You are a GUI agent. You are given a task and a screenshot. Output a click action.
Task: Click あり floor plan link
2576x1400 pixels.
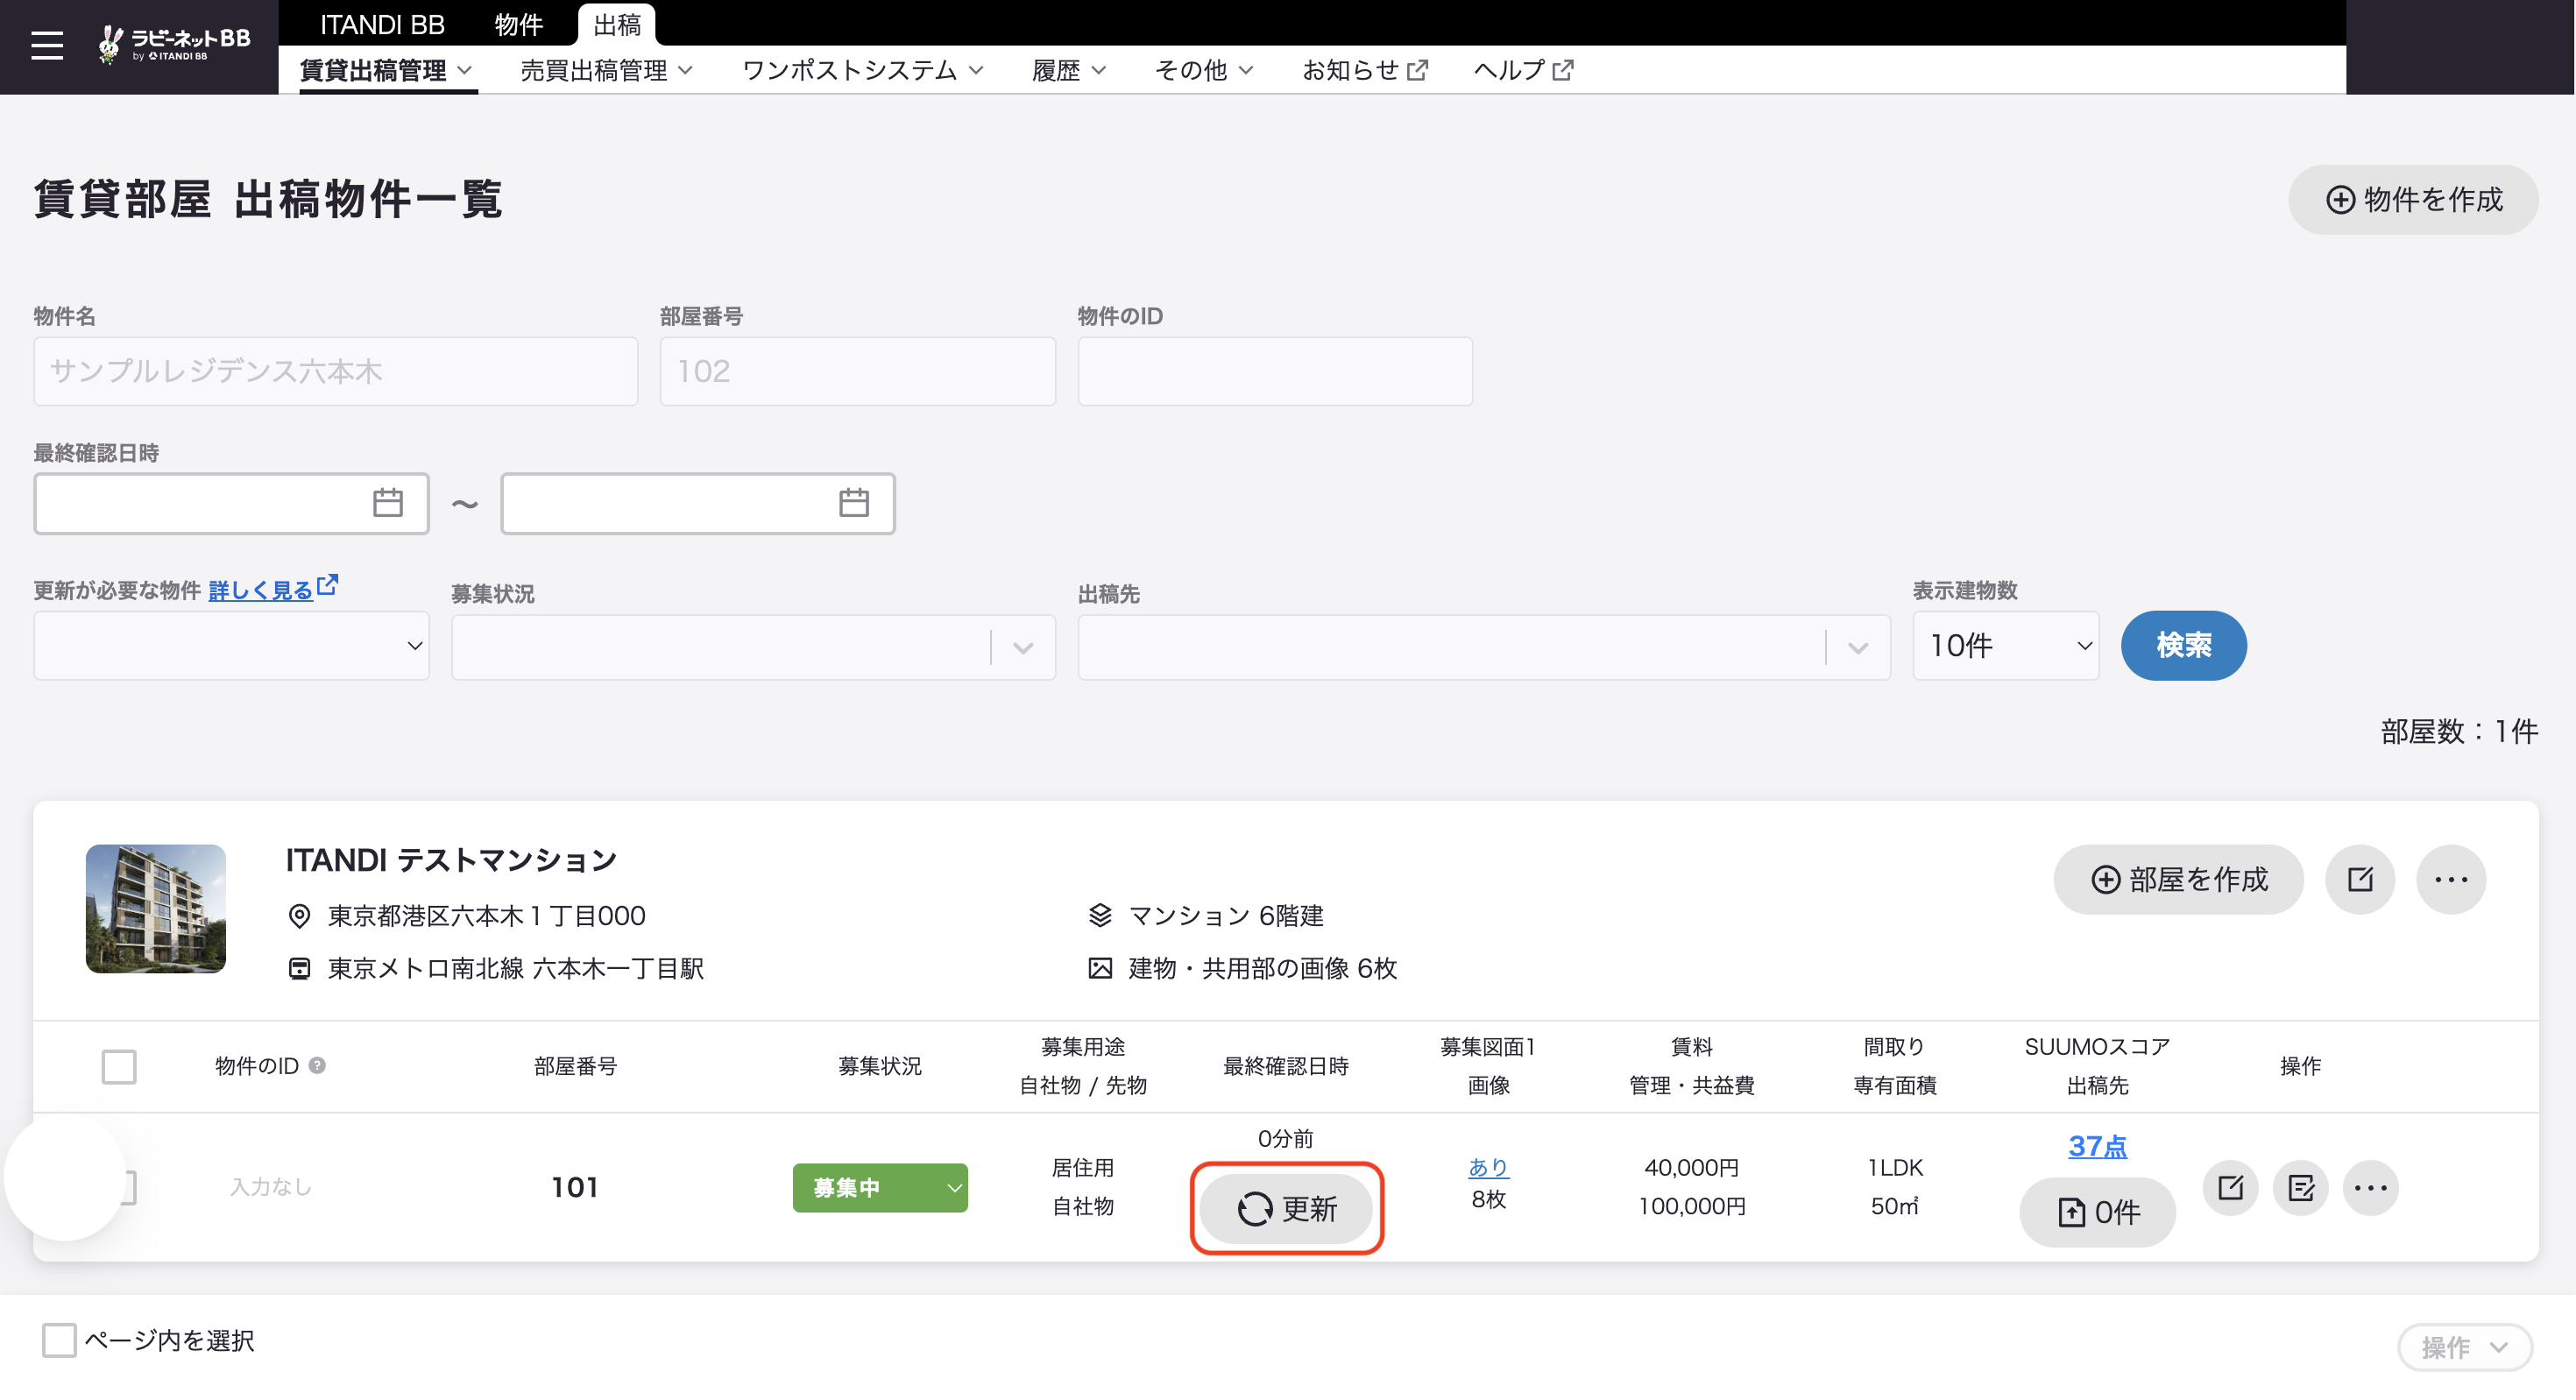coord(1488,1167)
